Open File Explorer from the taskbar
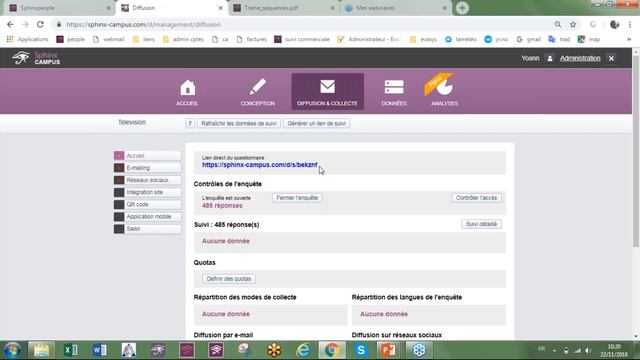640x360 pixels. pyautogui.click(x=41, y=350)
